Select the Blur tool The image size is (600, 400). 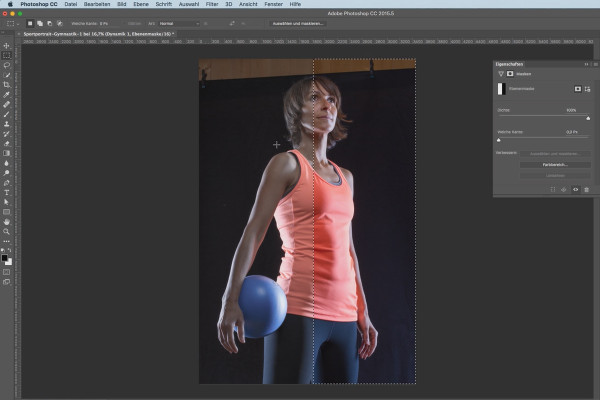pos(7,163)
